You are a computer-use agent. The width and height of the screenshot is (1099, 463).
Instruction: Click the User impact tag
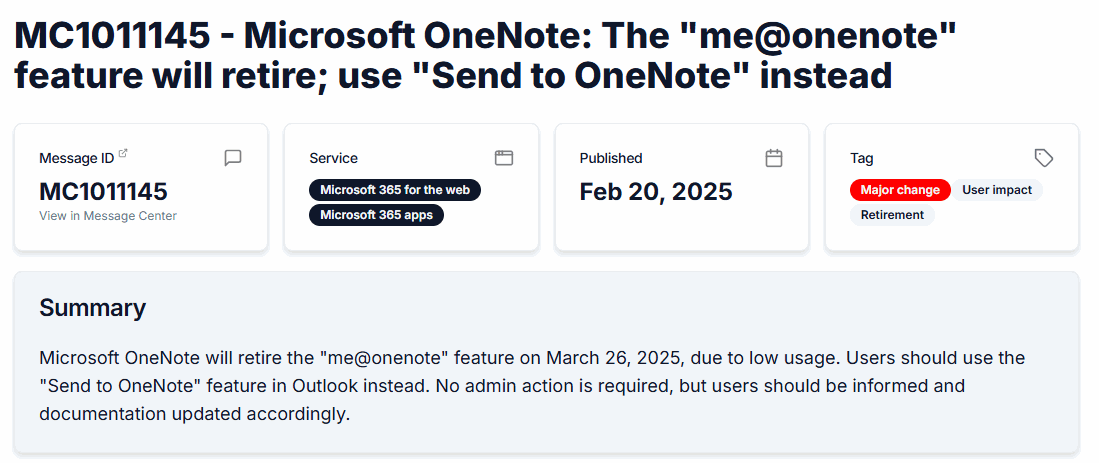996,190
